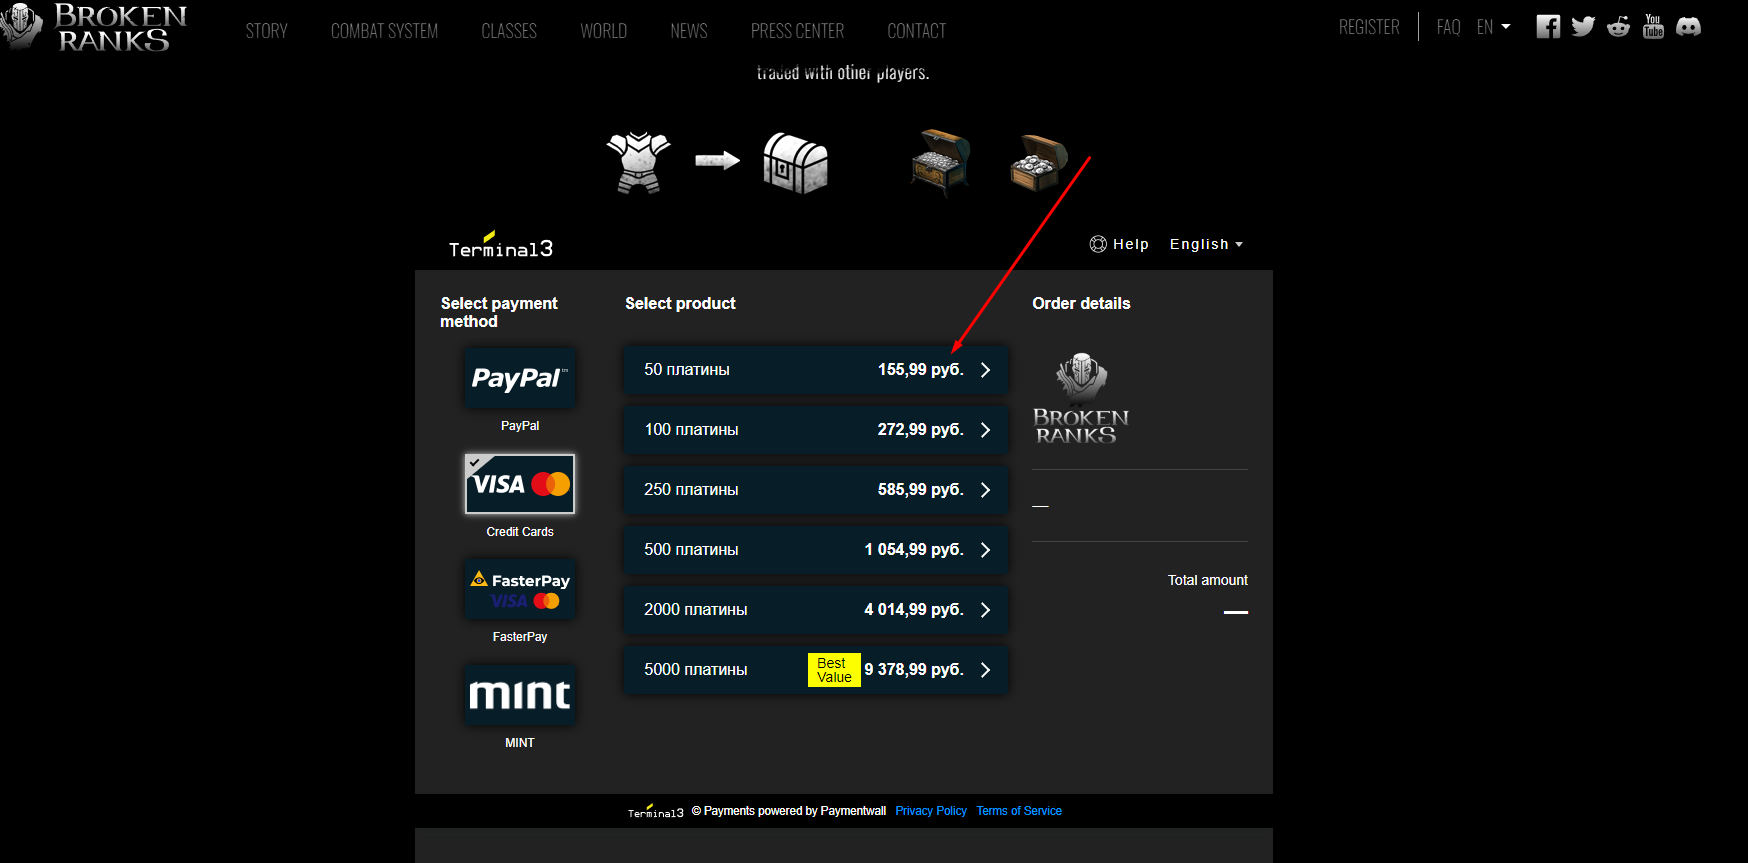Image resolution: width=1748 pixels, height=863 pixels.
Task: Click the Total amount label
Action: pos(1208,580)
